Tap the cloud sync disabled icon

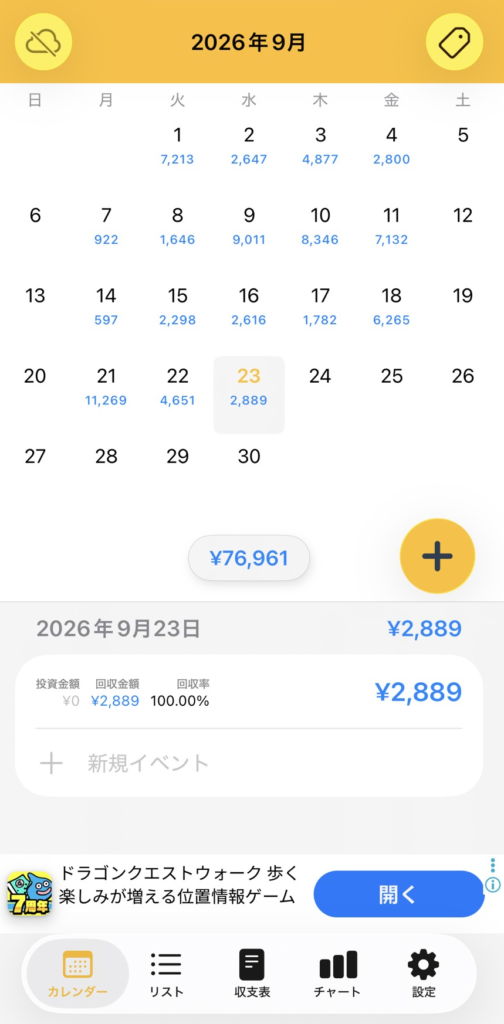tap(43, 42)
